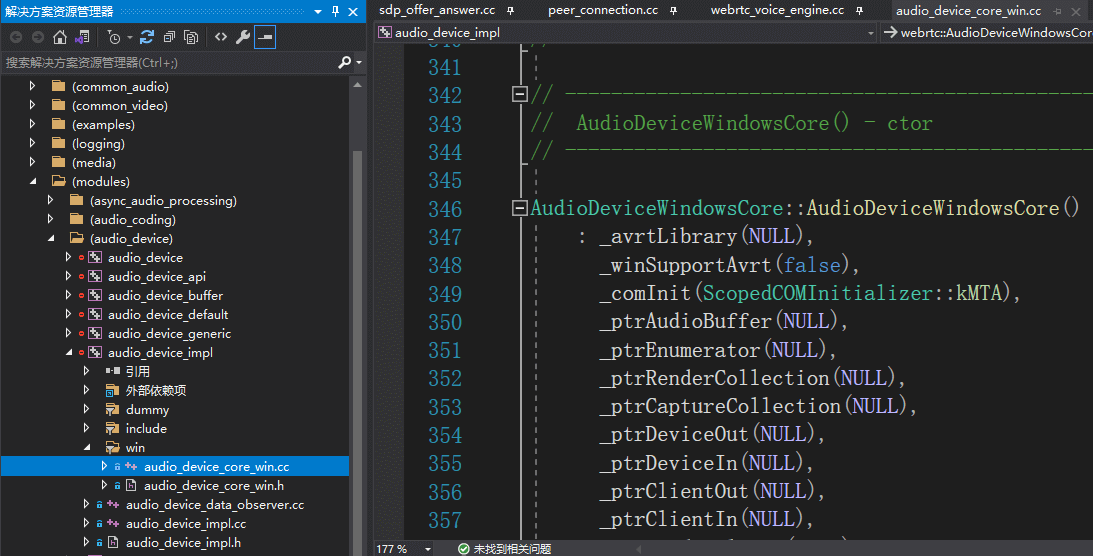
Task: Click the forward arrow in Solution Explorer toolbar
Action: (38, 37)
